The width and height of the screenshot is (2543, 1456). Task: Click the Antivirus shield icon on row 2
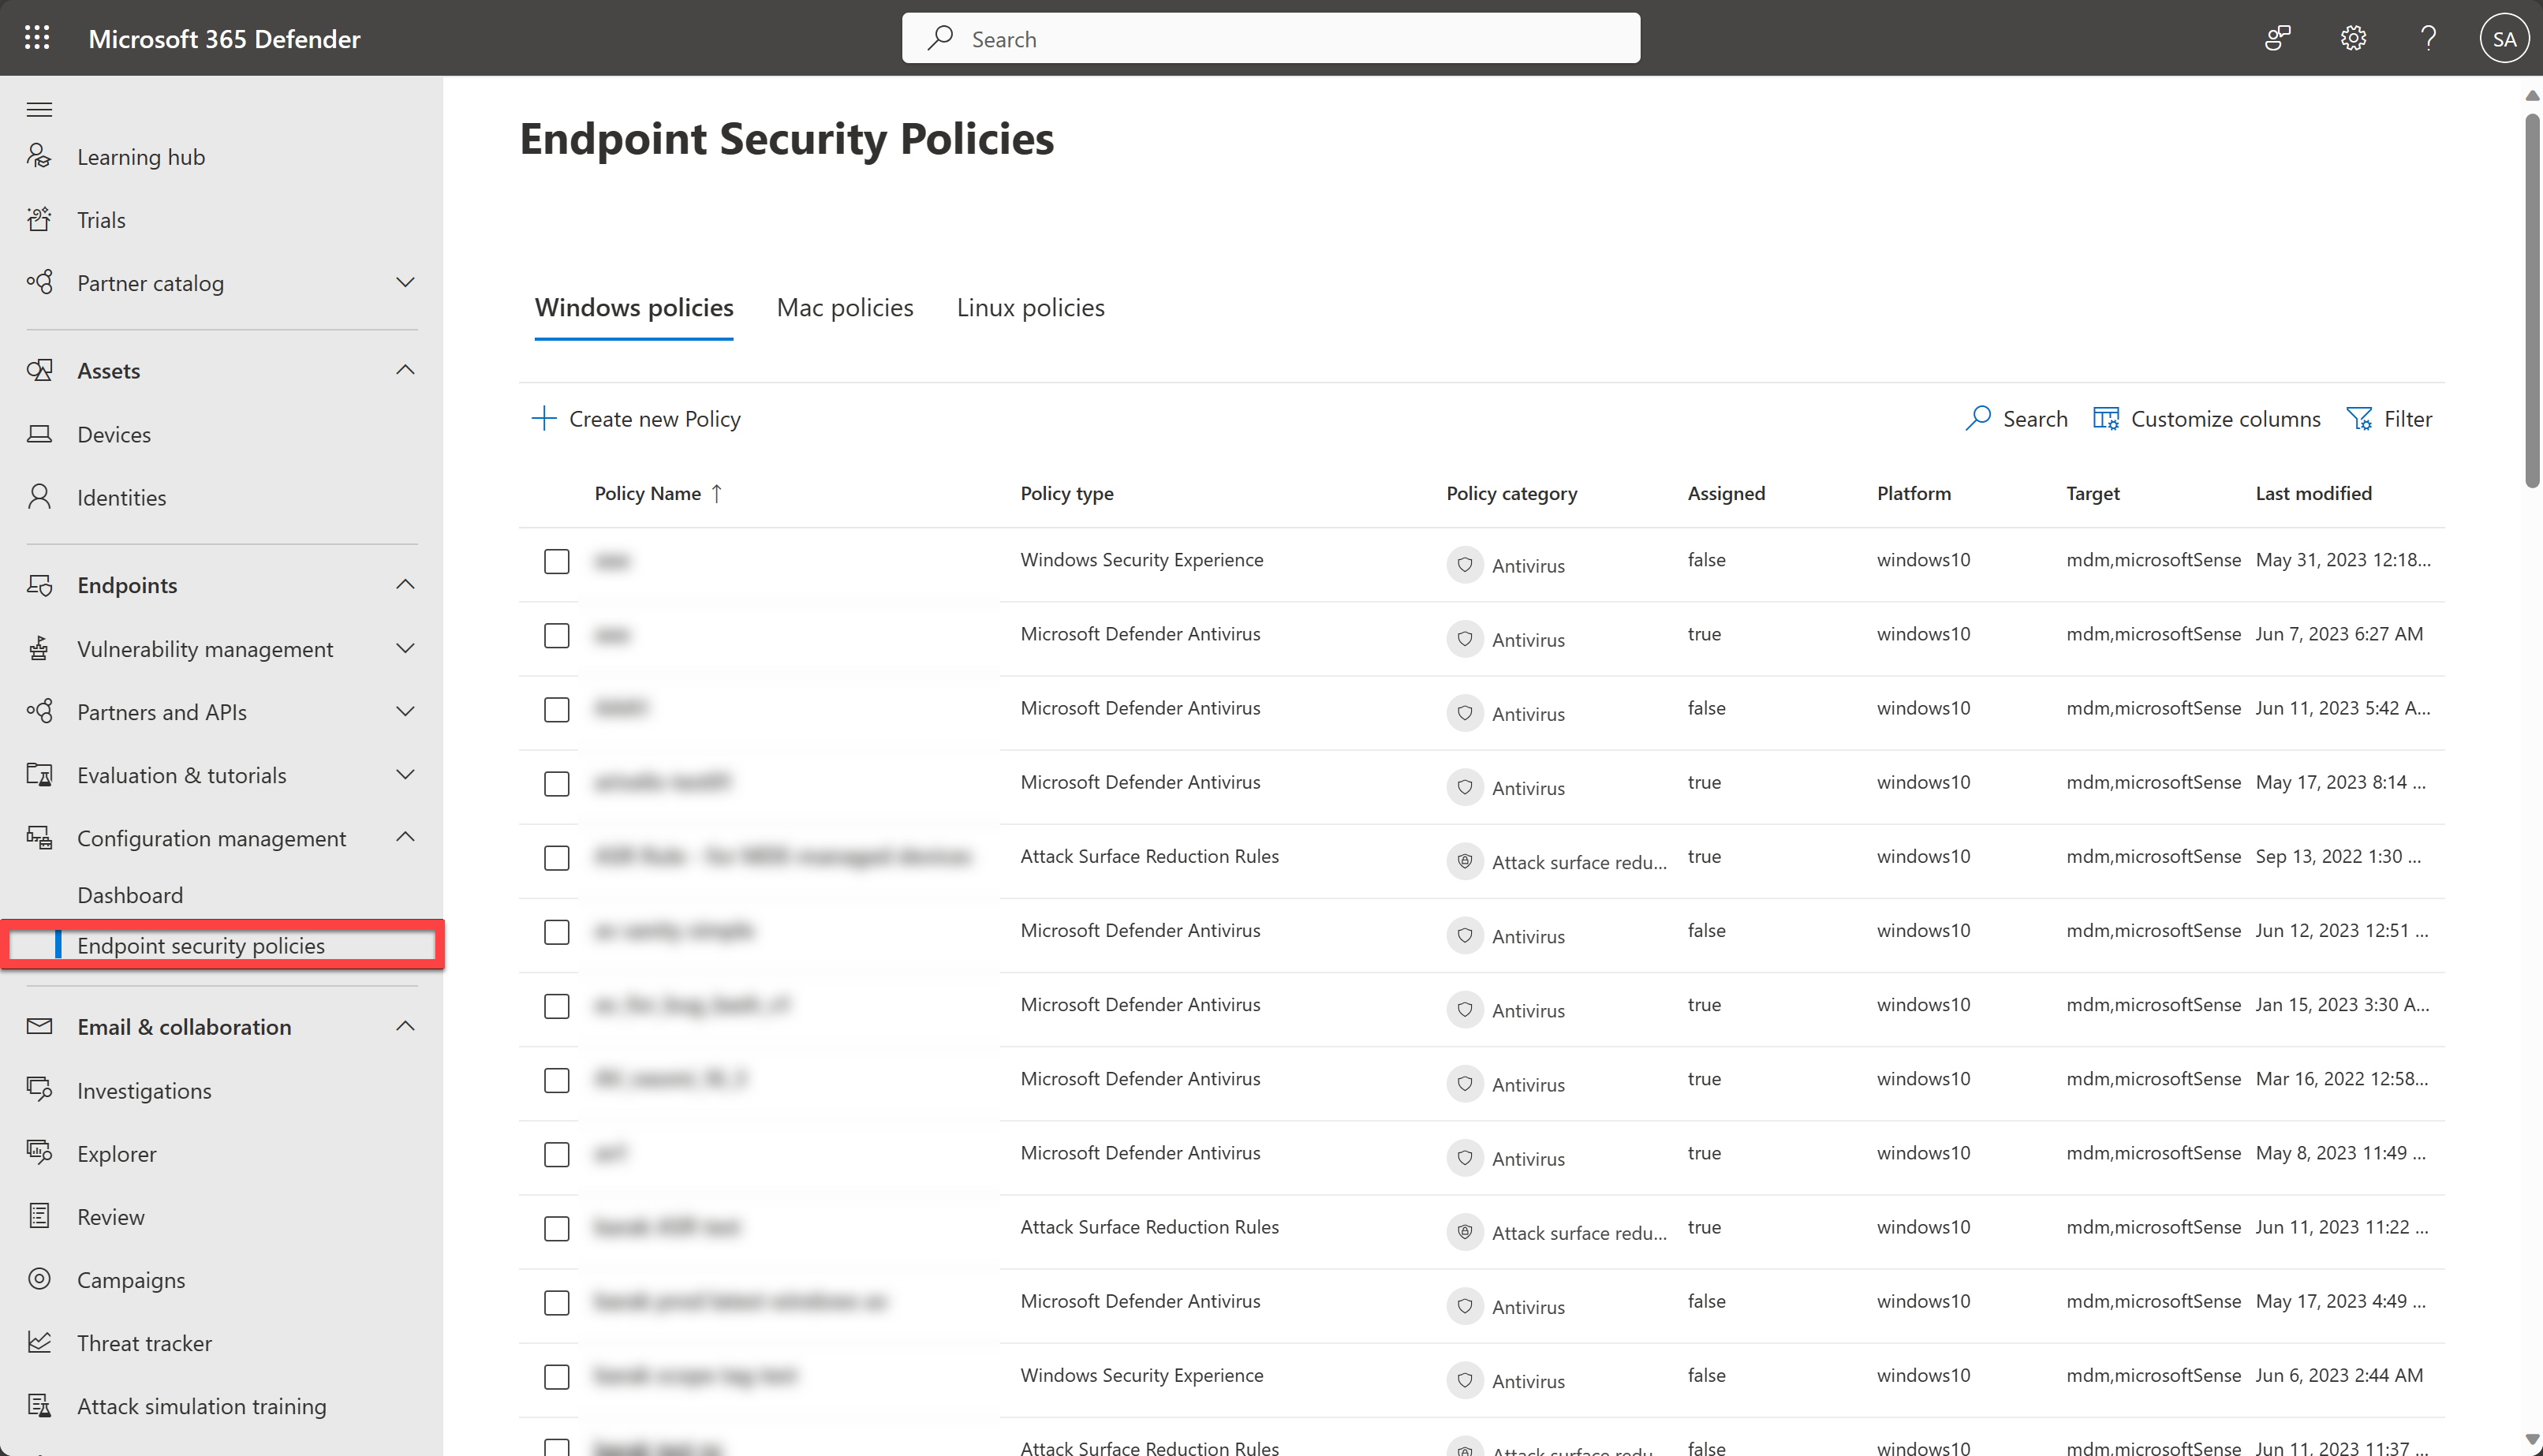coord(1466,637)
